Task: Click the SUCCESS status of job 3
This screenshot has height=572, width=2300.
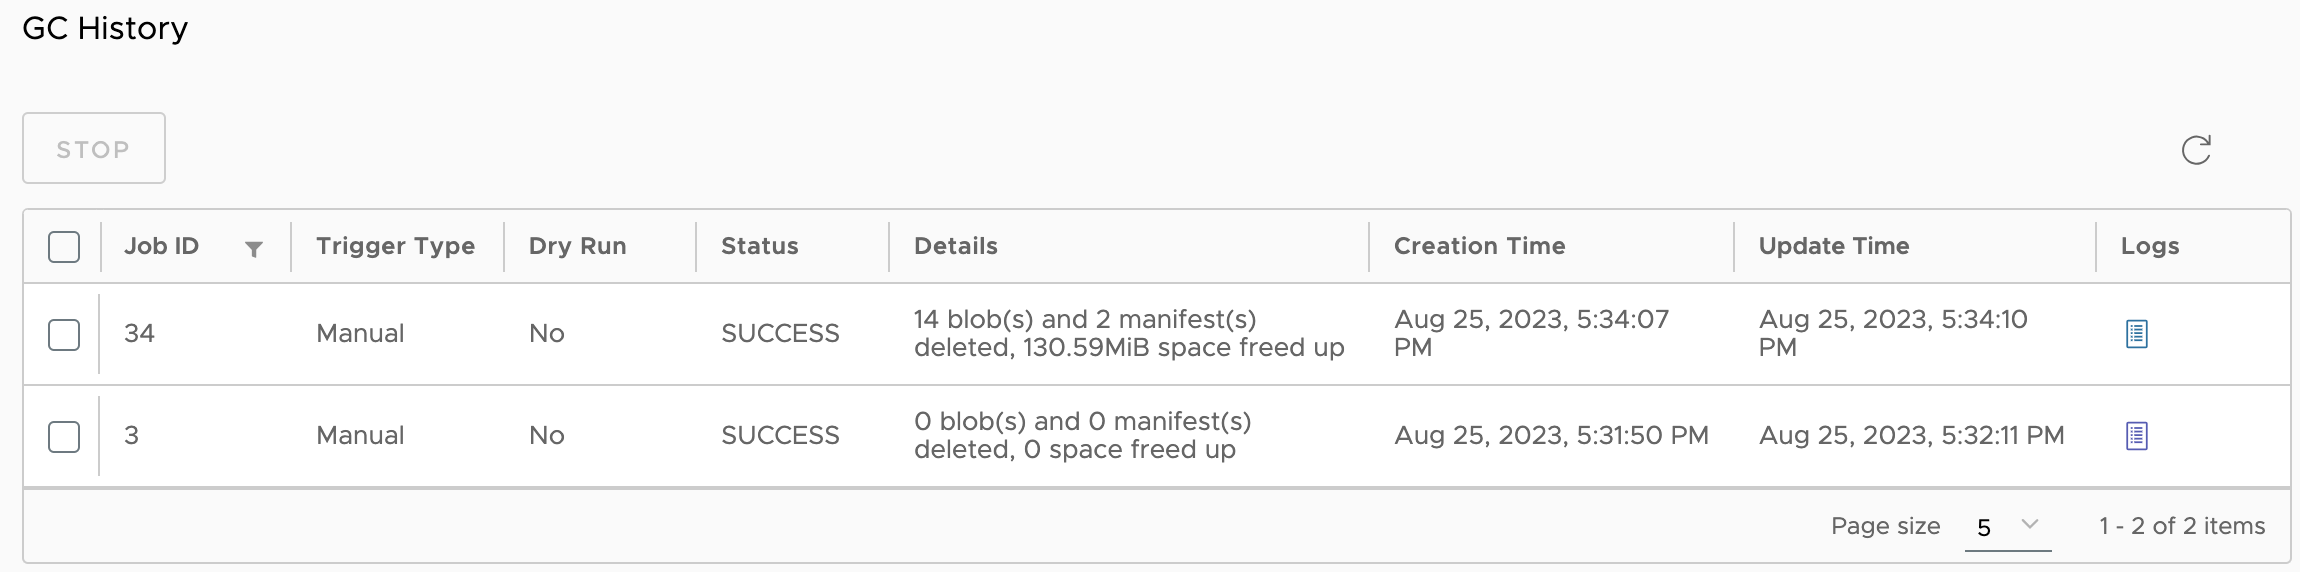Action: [780, 435]
